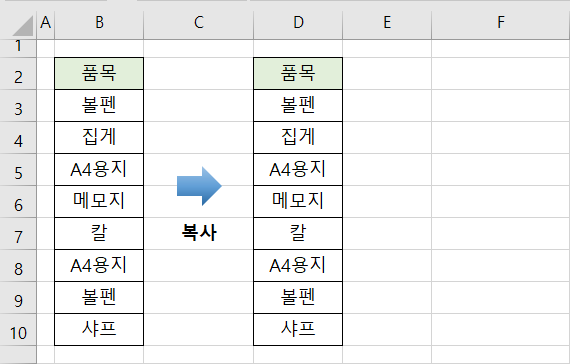Viewport: 570px width, 364px height.
Task: Select column E header
Action: click(x=387, y=24)
